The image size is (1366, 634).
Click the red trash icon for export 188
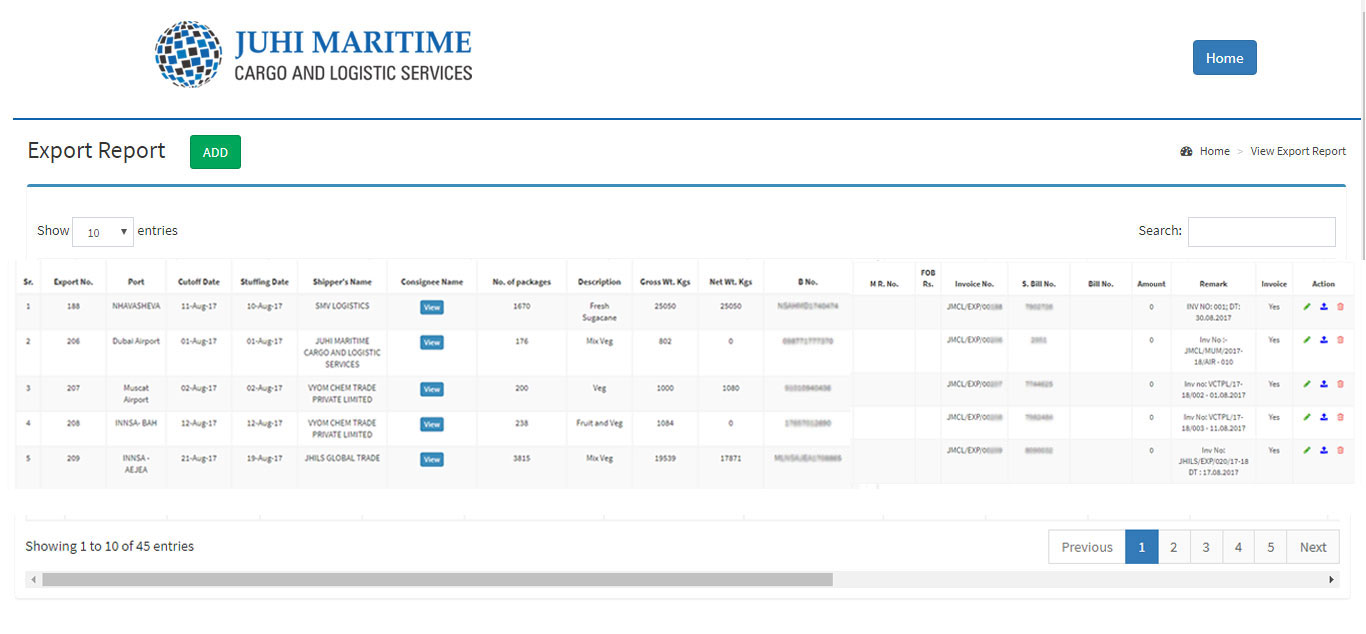(x=1340, y=307)
